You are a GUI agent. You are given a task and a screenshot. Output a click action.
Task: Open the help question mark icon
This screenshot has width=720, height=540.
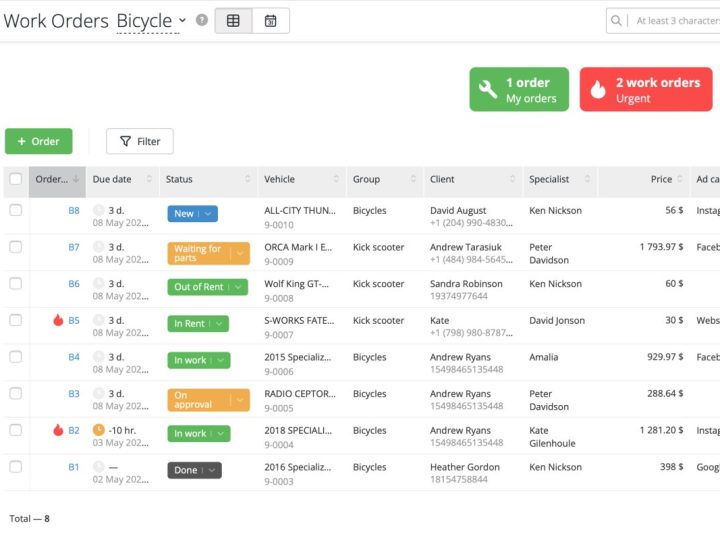(x=202, y=20)
